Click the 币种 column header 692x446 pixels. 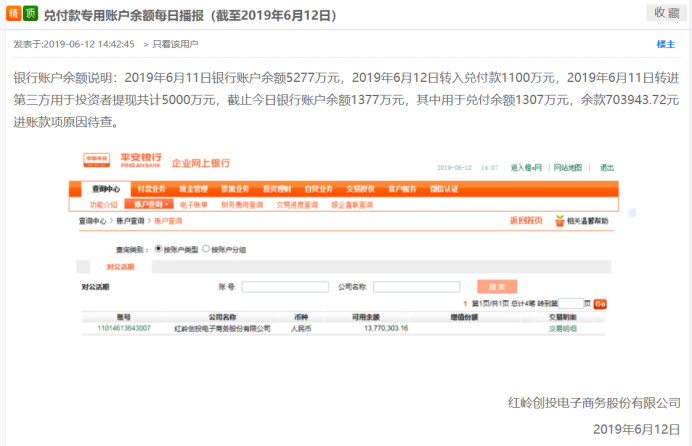(x=301, y=317)
